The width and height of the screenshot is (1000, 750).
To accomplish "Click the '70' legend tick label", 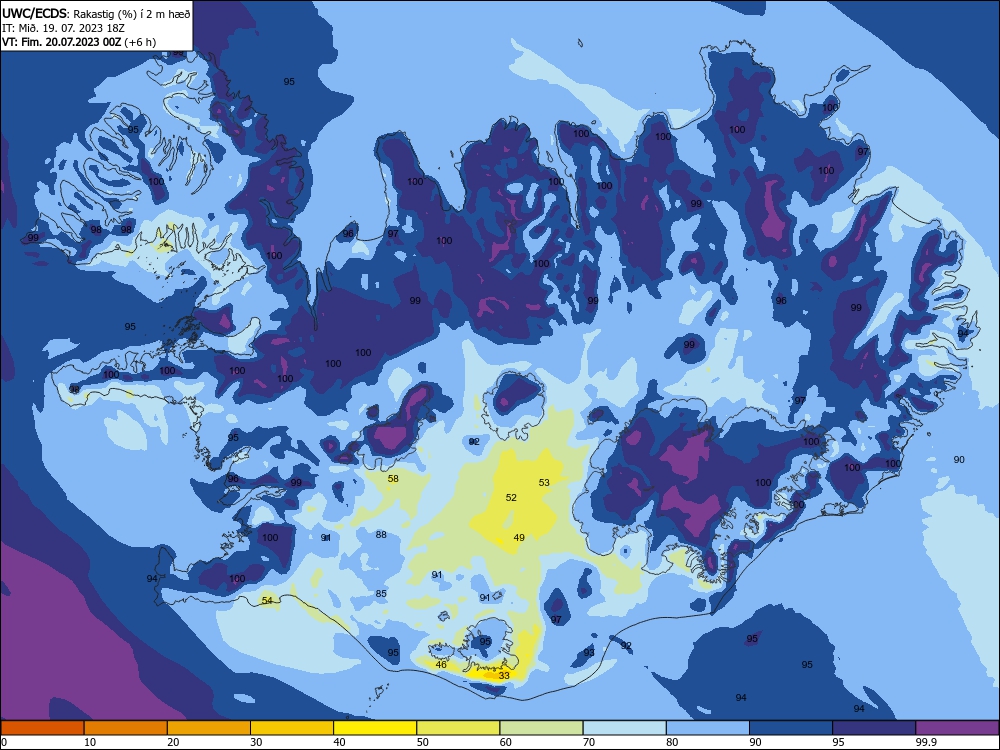I will pyautogui.click(x=589, y=742).
